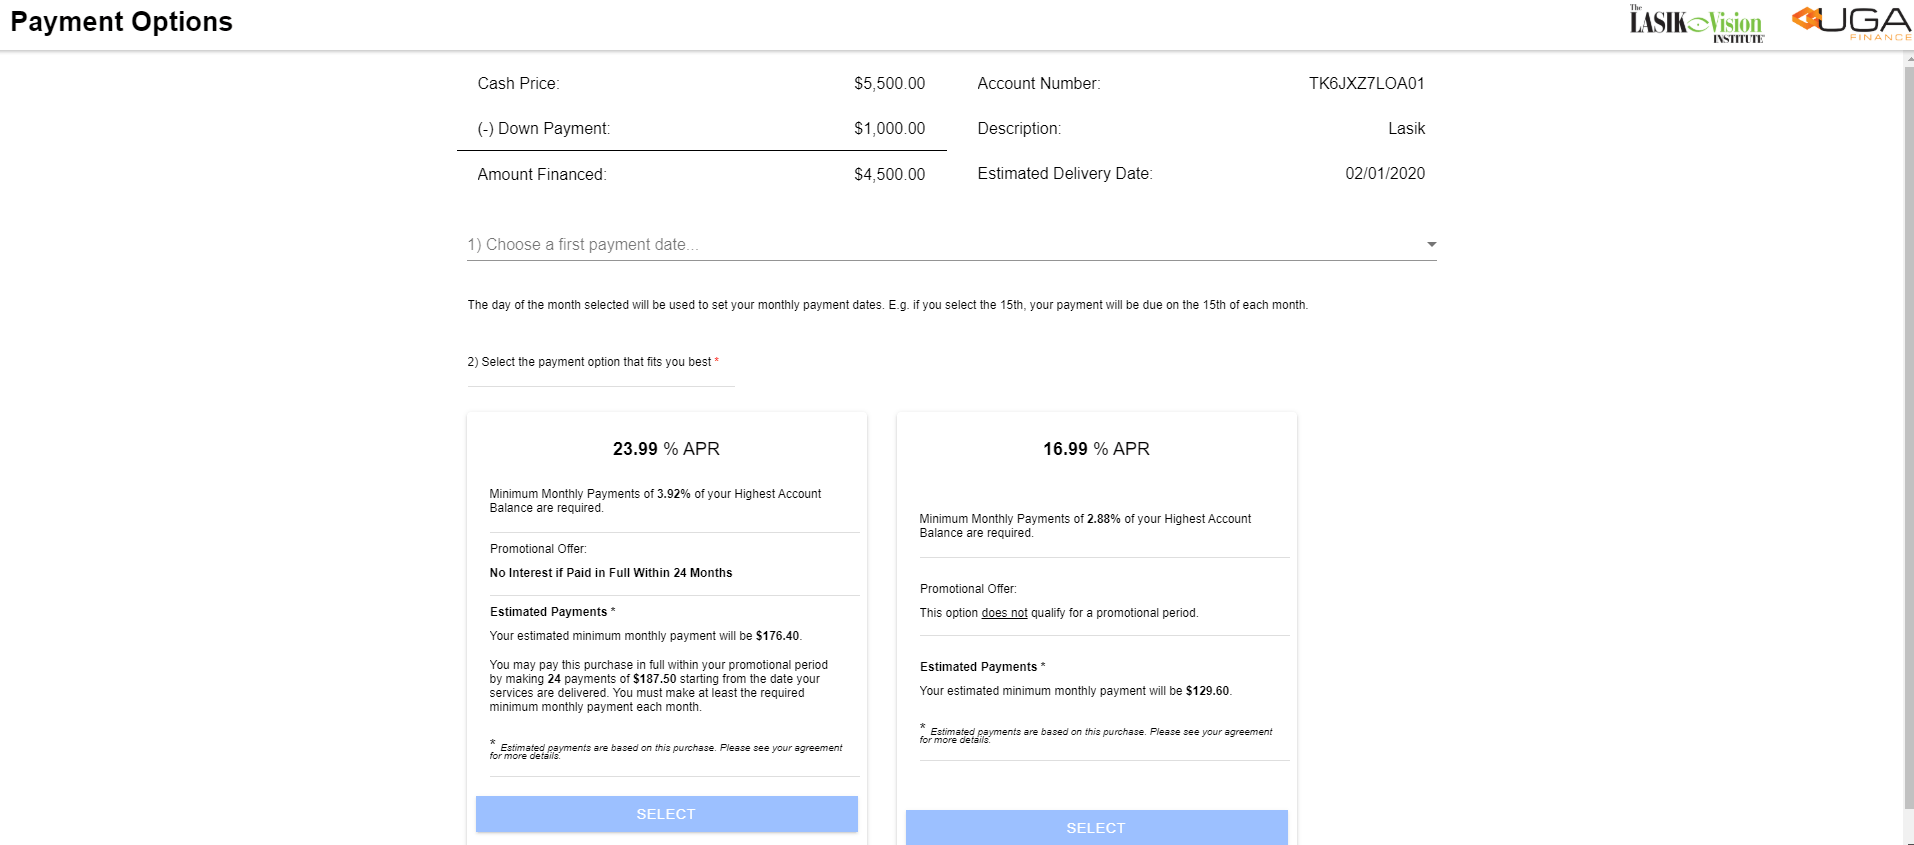This screenshot has height=845, width=1914.
Task: Click the 'Amount Financed:' label
Action: (x=541, y=175)
